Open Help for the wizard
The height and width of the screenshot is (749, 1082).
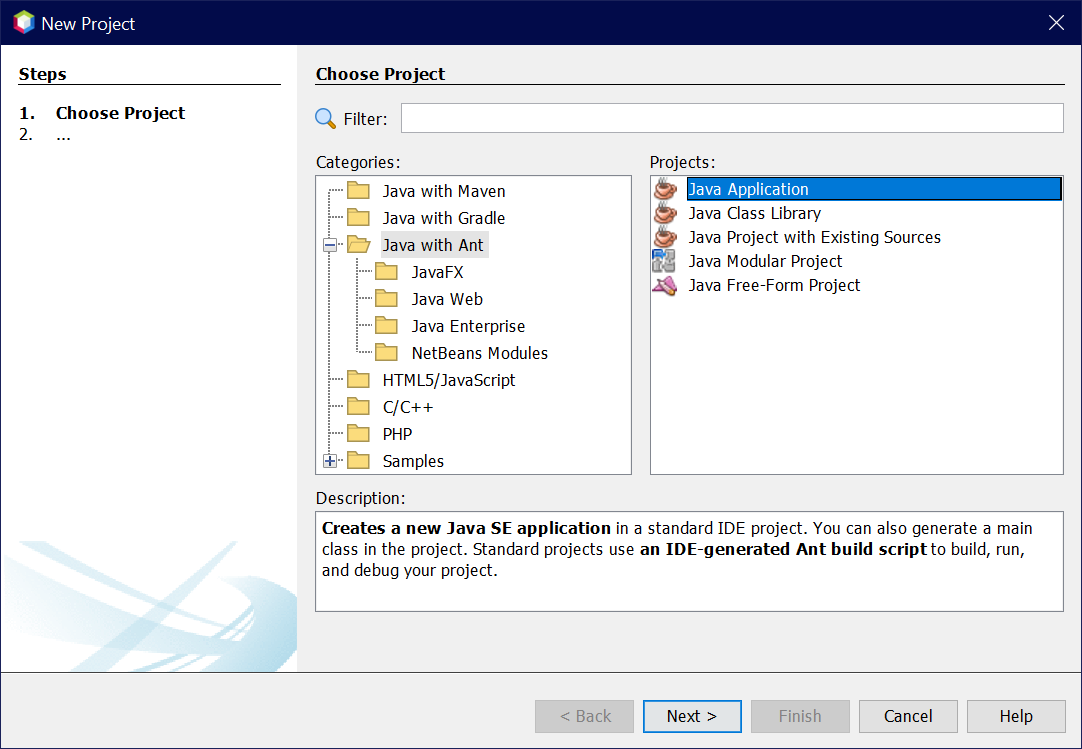[x=1016, y=716]
